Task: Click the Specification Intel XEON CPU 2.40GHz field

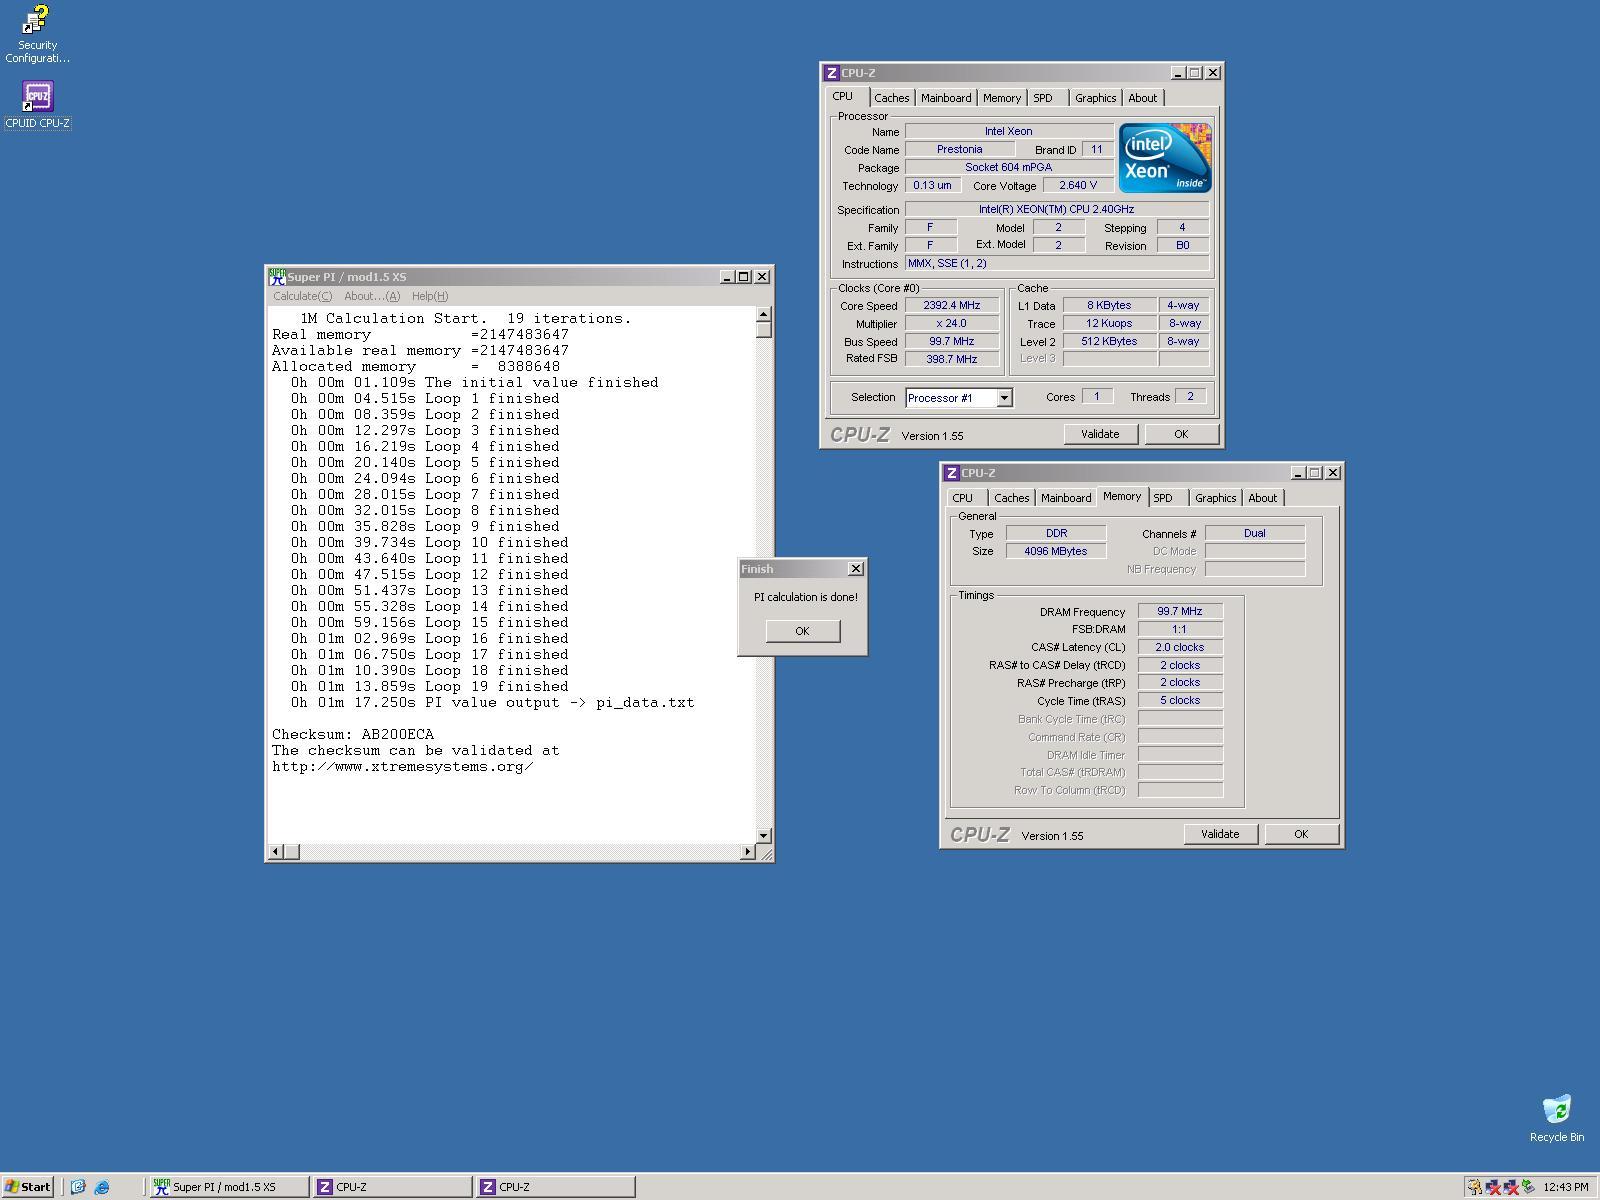Action: point(1057,209)
